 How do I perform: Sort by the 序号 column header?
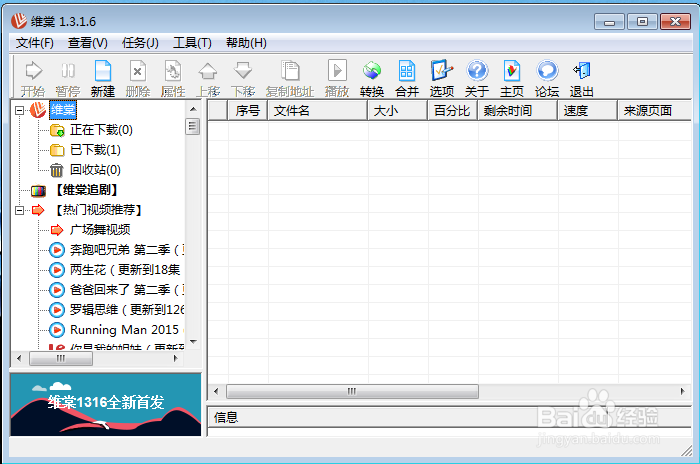point(248,110)
